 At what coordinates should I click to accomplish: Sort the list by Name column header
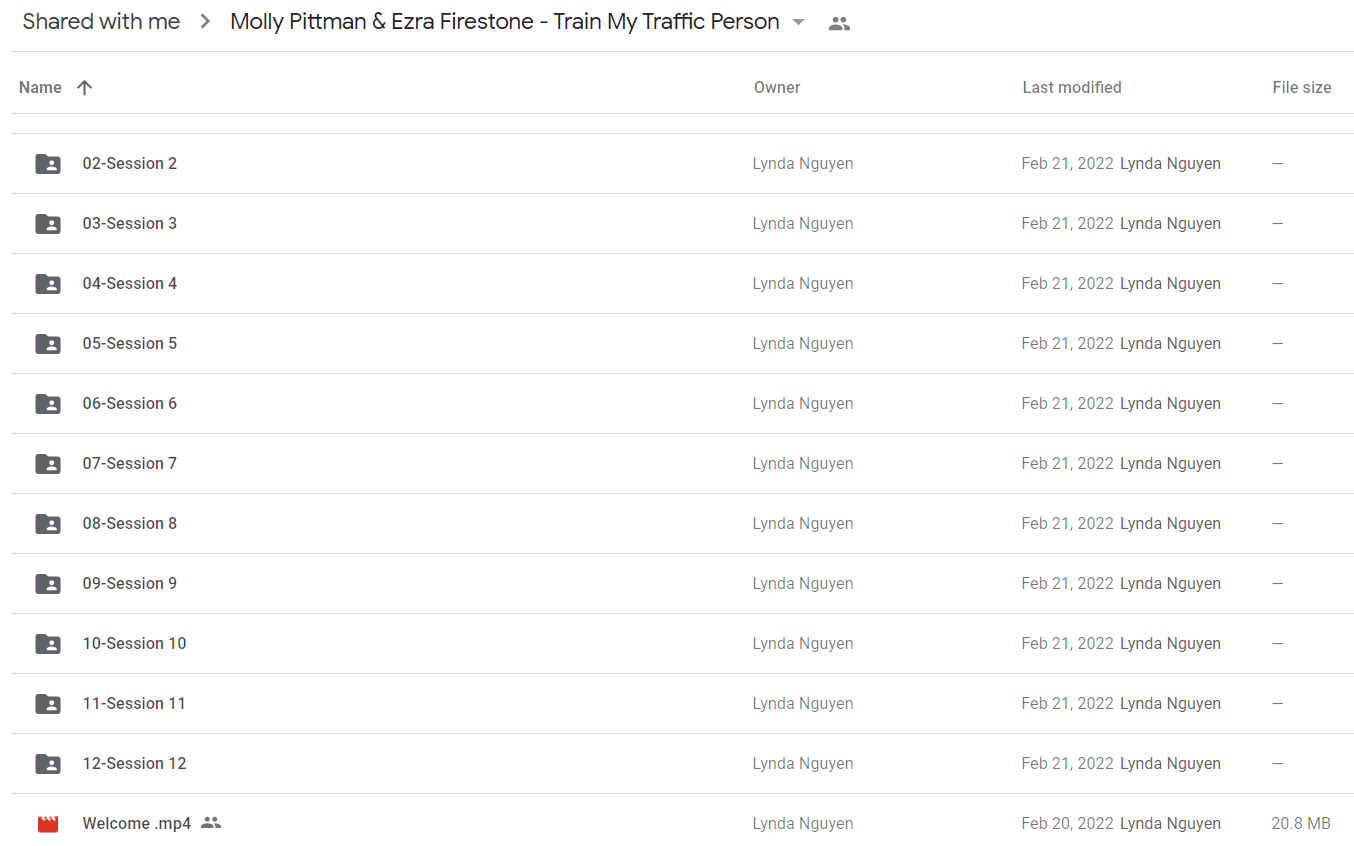pyautogui.click(x=40, y=87)
